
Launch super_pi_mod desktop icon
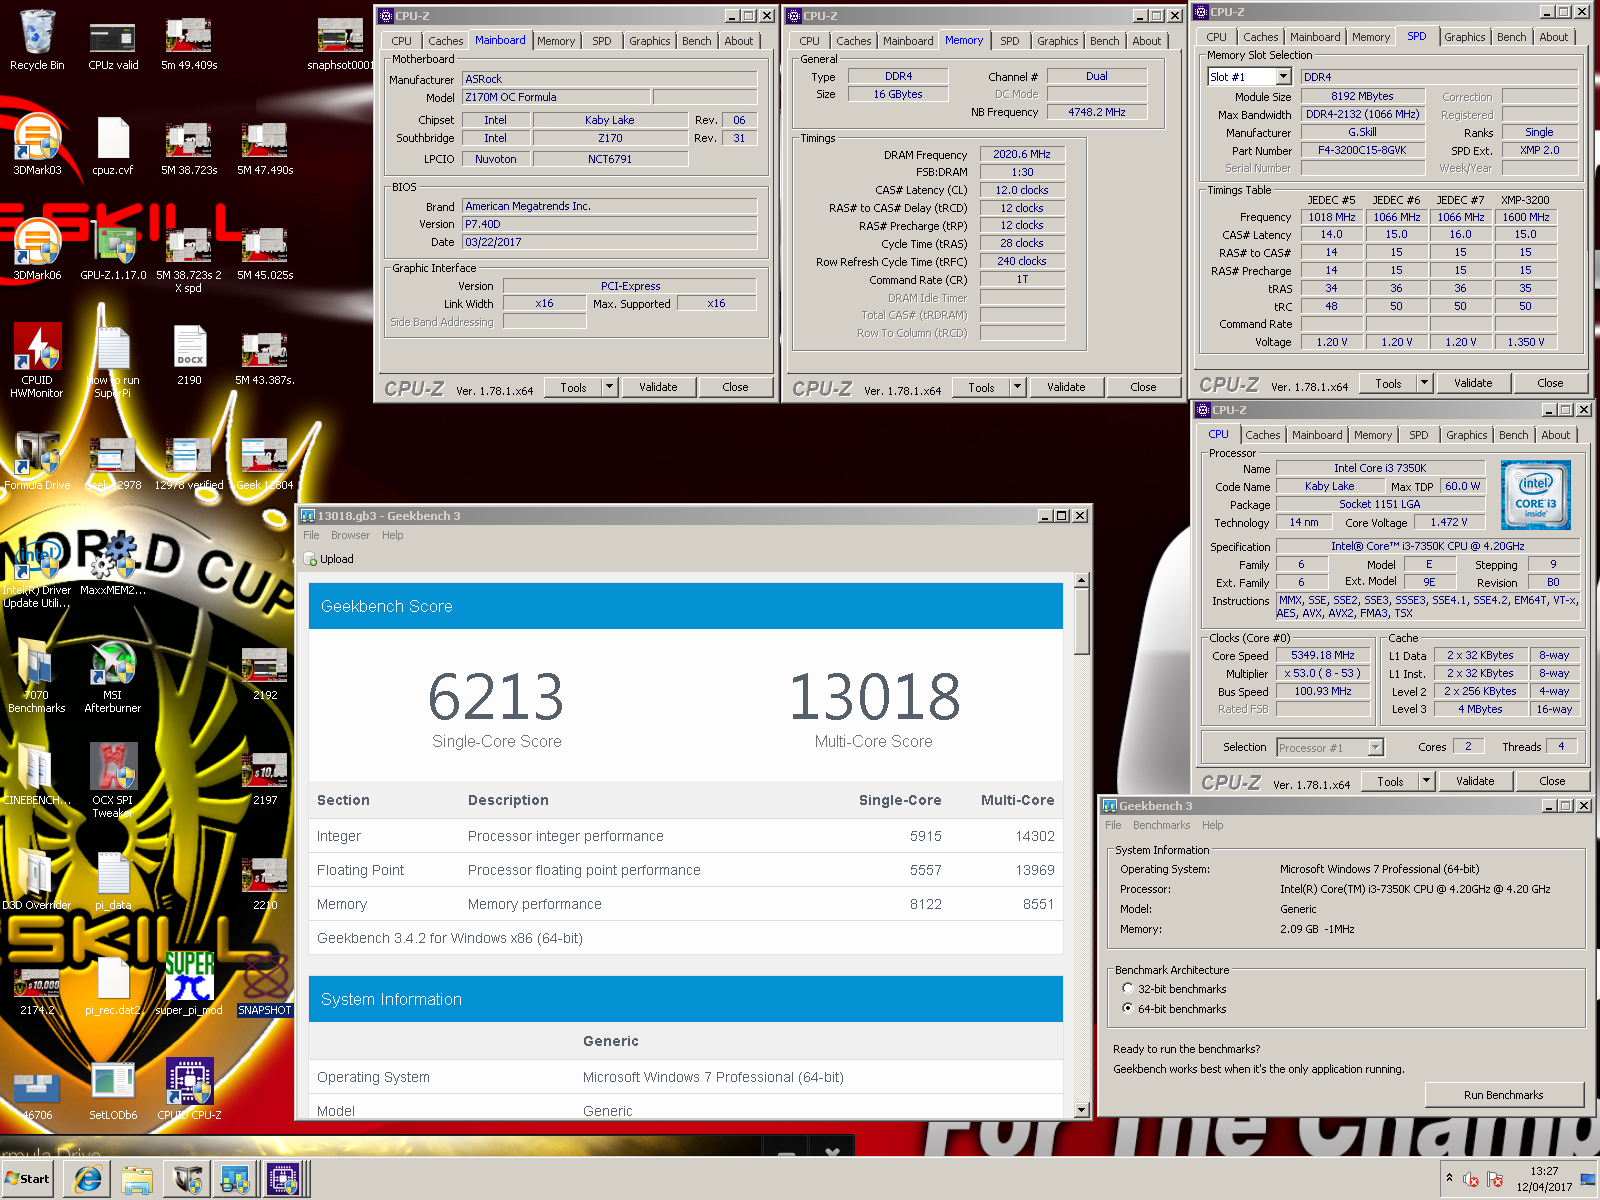point(189,983)
